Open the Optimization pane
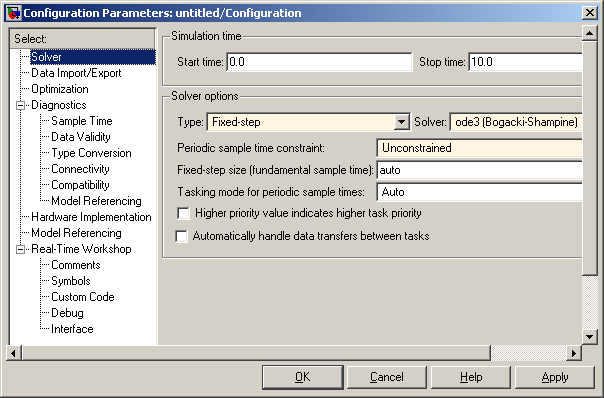This screenshot has width=604, height=398. [60, 89]
